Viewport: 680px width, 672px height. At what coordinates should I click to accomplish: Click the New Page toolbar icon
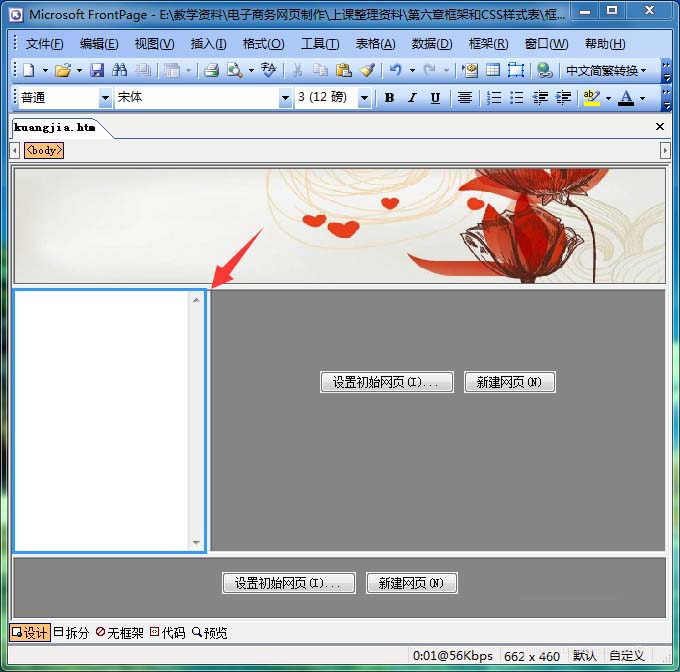click(x=29, y=70)
